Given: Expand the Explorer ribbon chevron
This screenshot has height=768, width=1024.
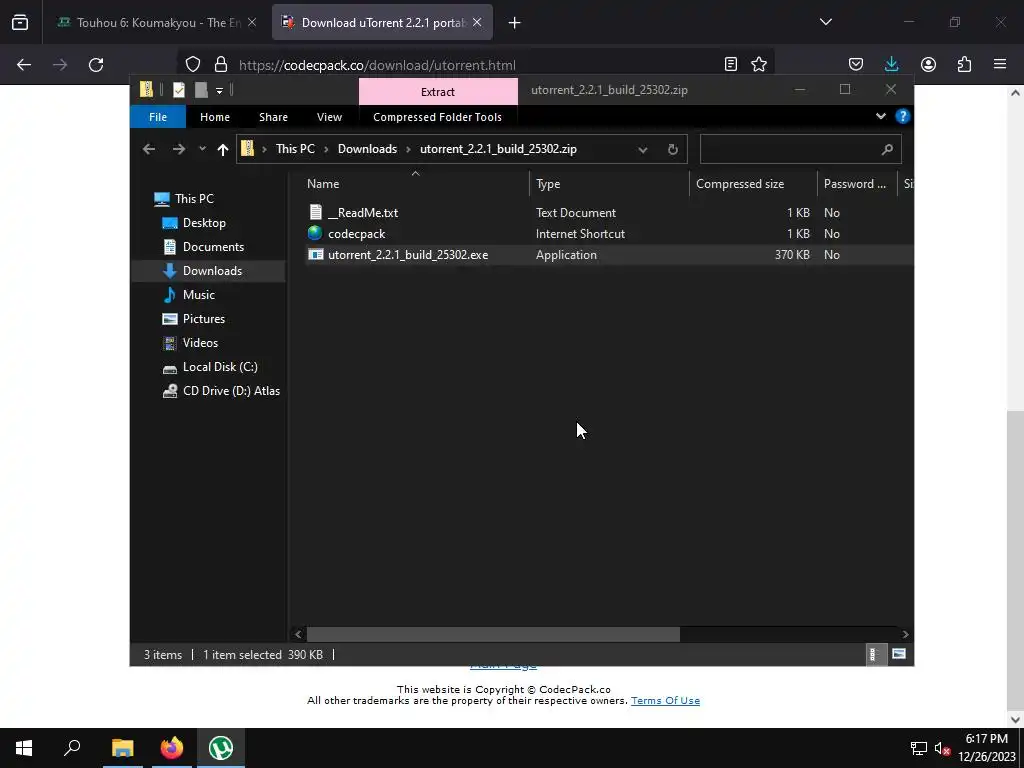Looking at the screenshot, I should point(880,116).
